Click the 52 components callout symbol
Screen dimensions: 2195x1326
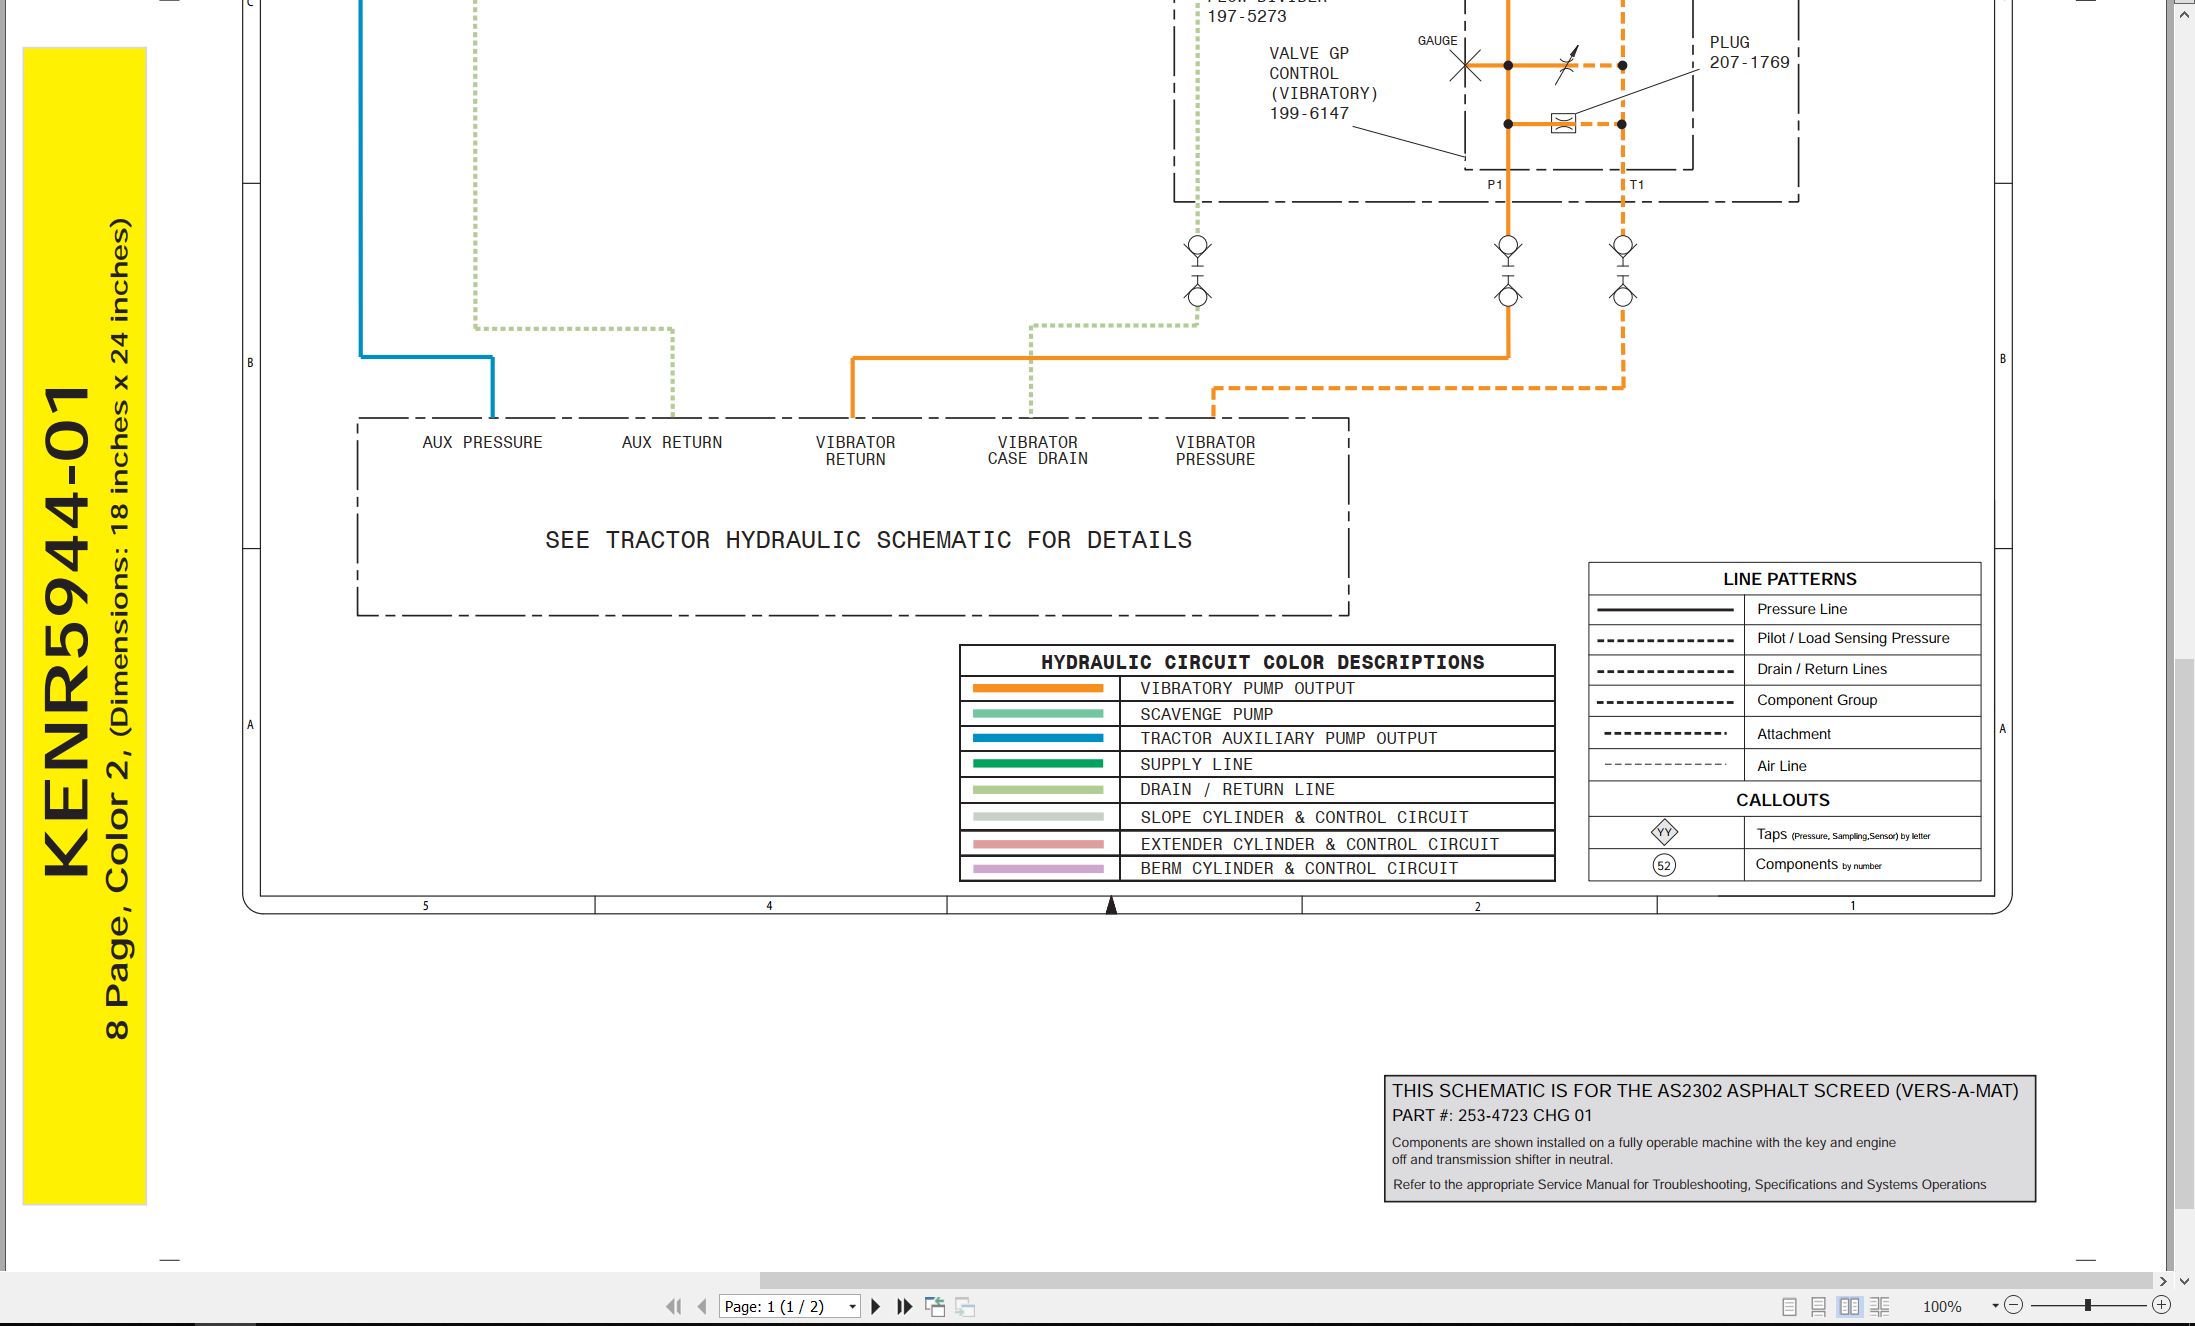point(1664,865)
